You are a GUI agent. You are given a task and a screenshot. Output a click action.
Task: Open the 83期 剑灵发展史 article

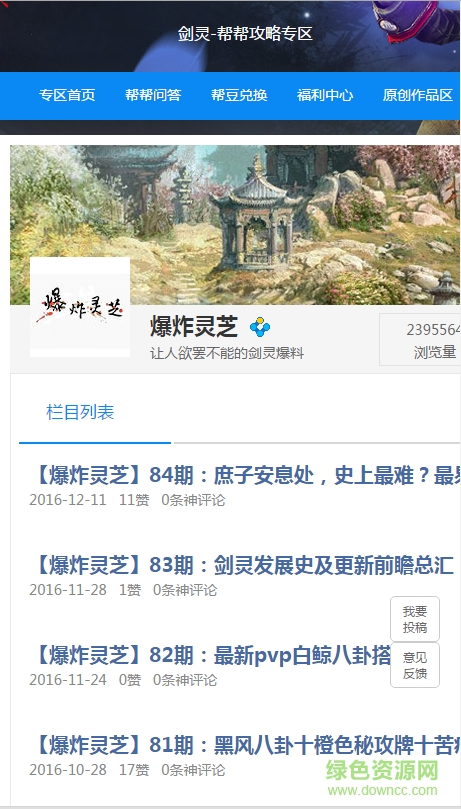[x=243, y=565]
